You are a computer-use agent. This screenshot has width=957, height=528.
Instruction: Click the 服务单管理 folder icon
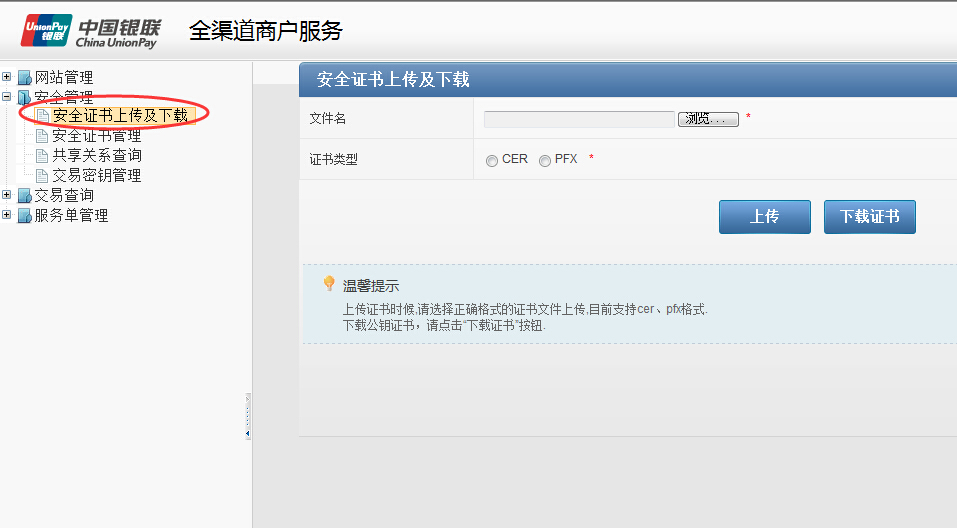pos(25,216)
